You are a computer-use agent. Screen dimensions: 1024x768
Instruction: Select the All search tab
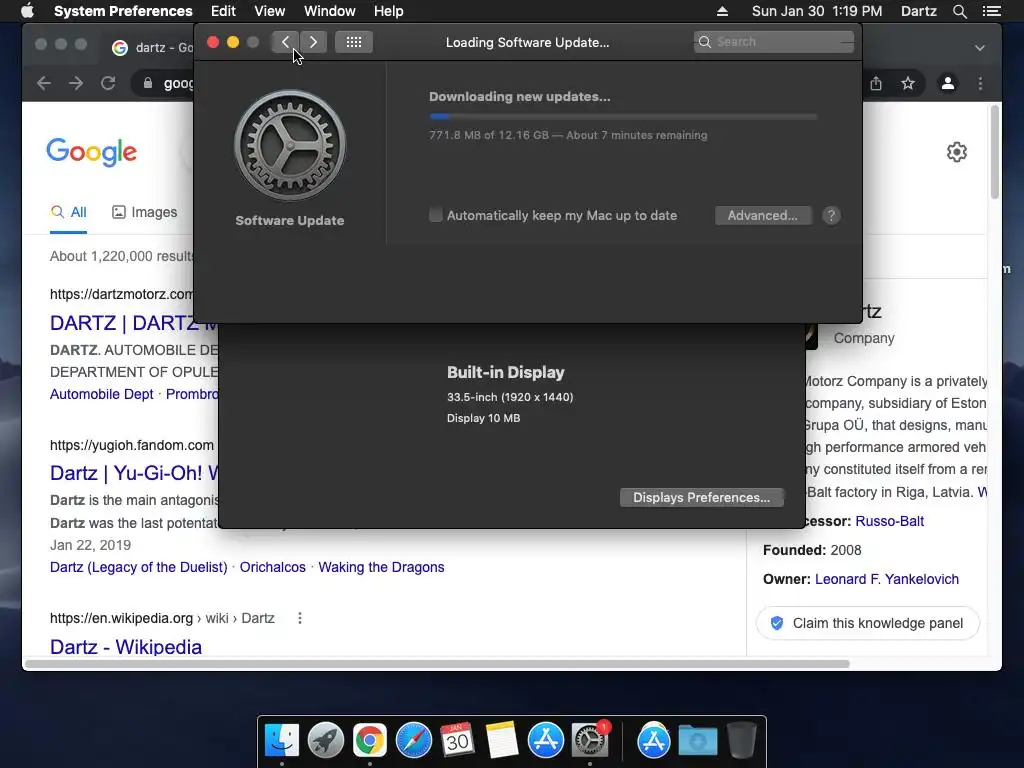69,212
